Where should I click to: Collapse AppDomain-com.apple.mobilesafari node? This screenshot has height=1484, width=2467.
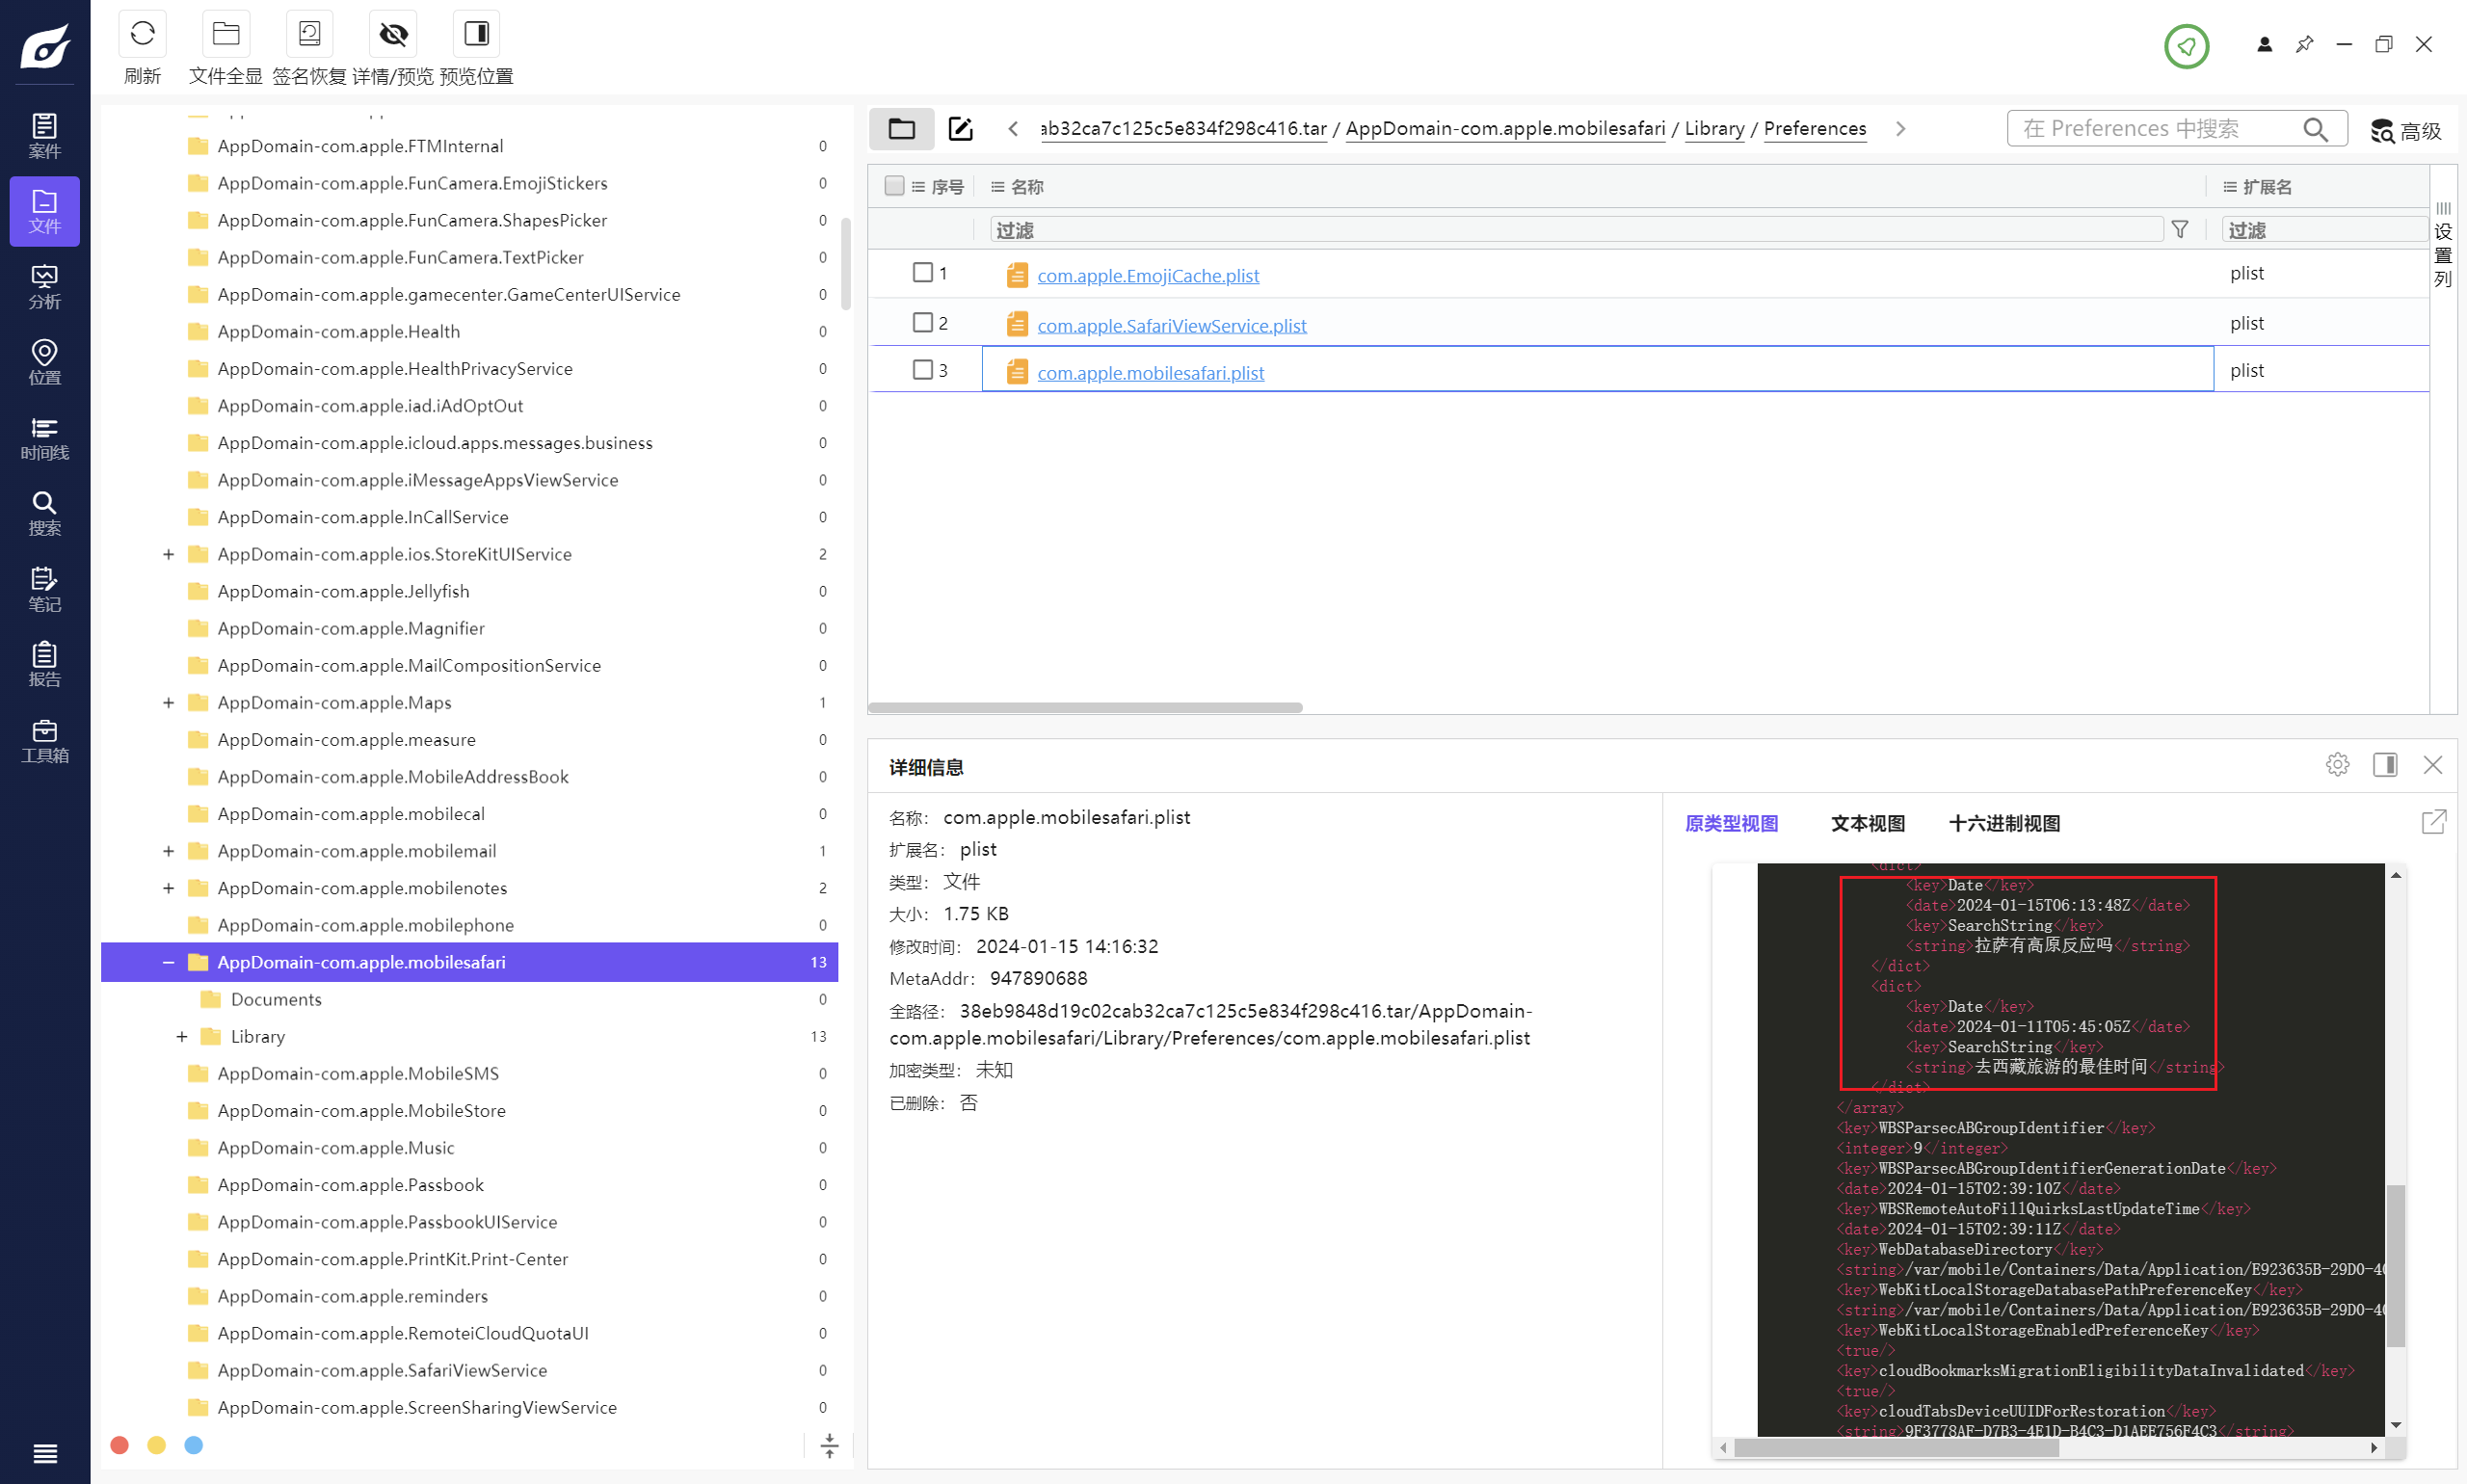(168, 962)
